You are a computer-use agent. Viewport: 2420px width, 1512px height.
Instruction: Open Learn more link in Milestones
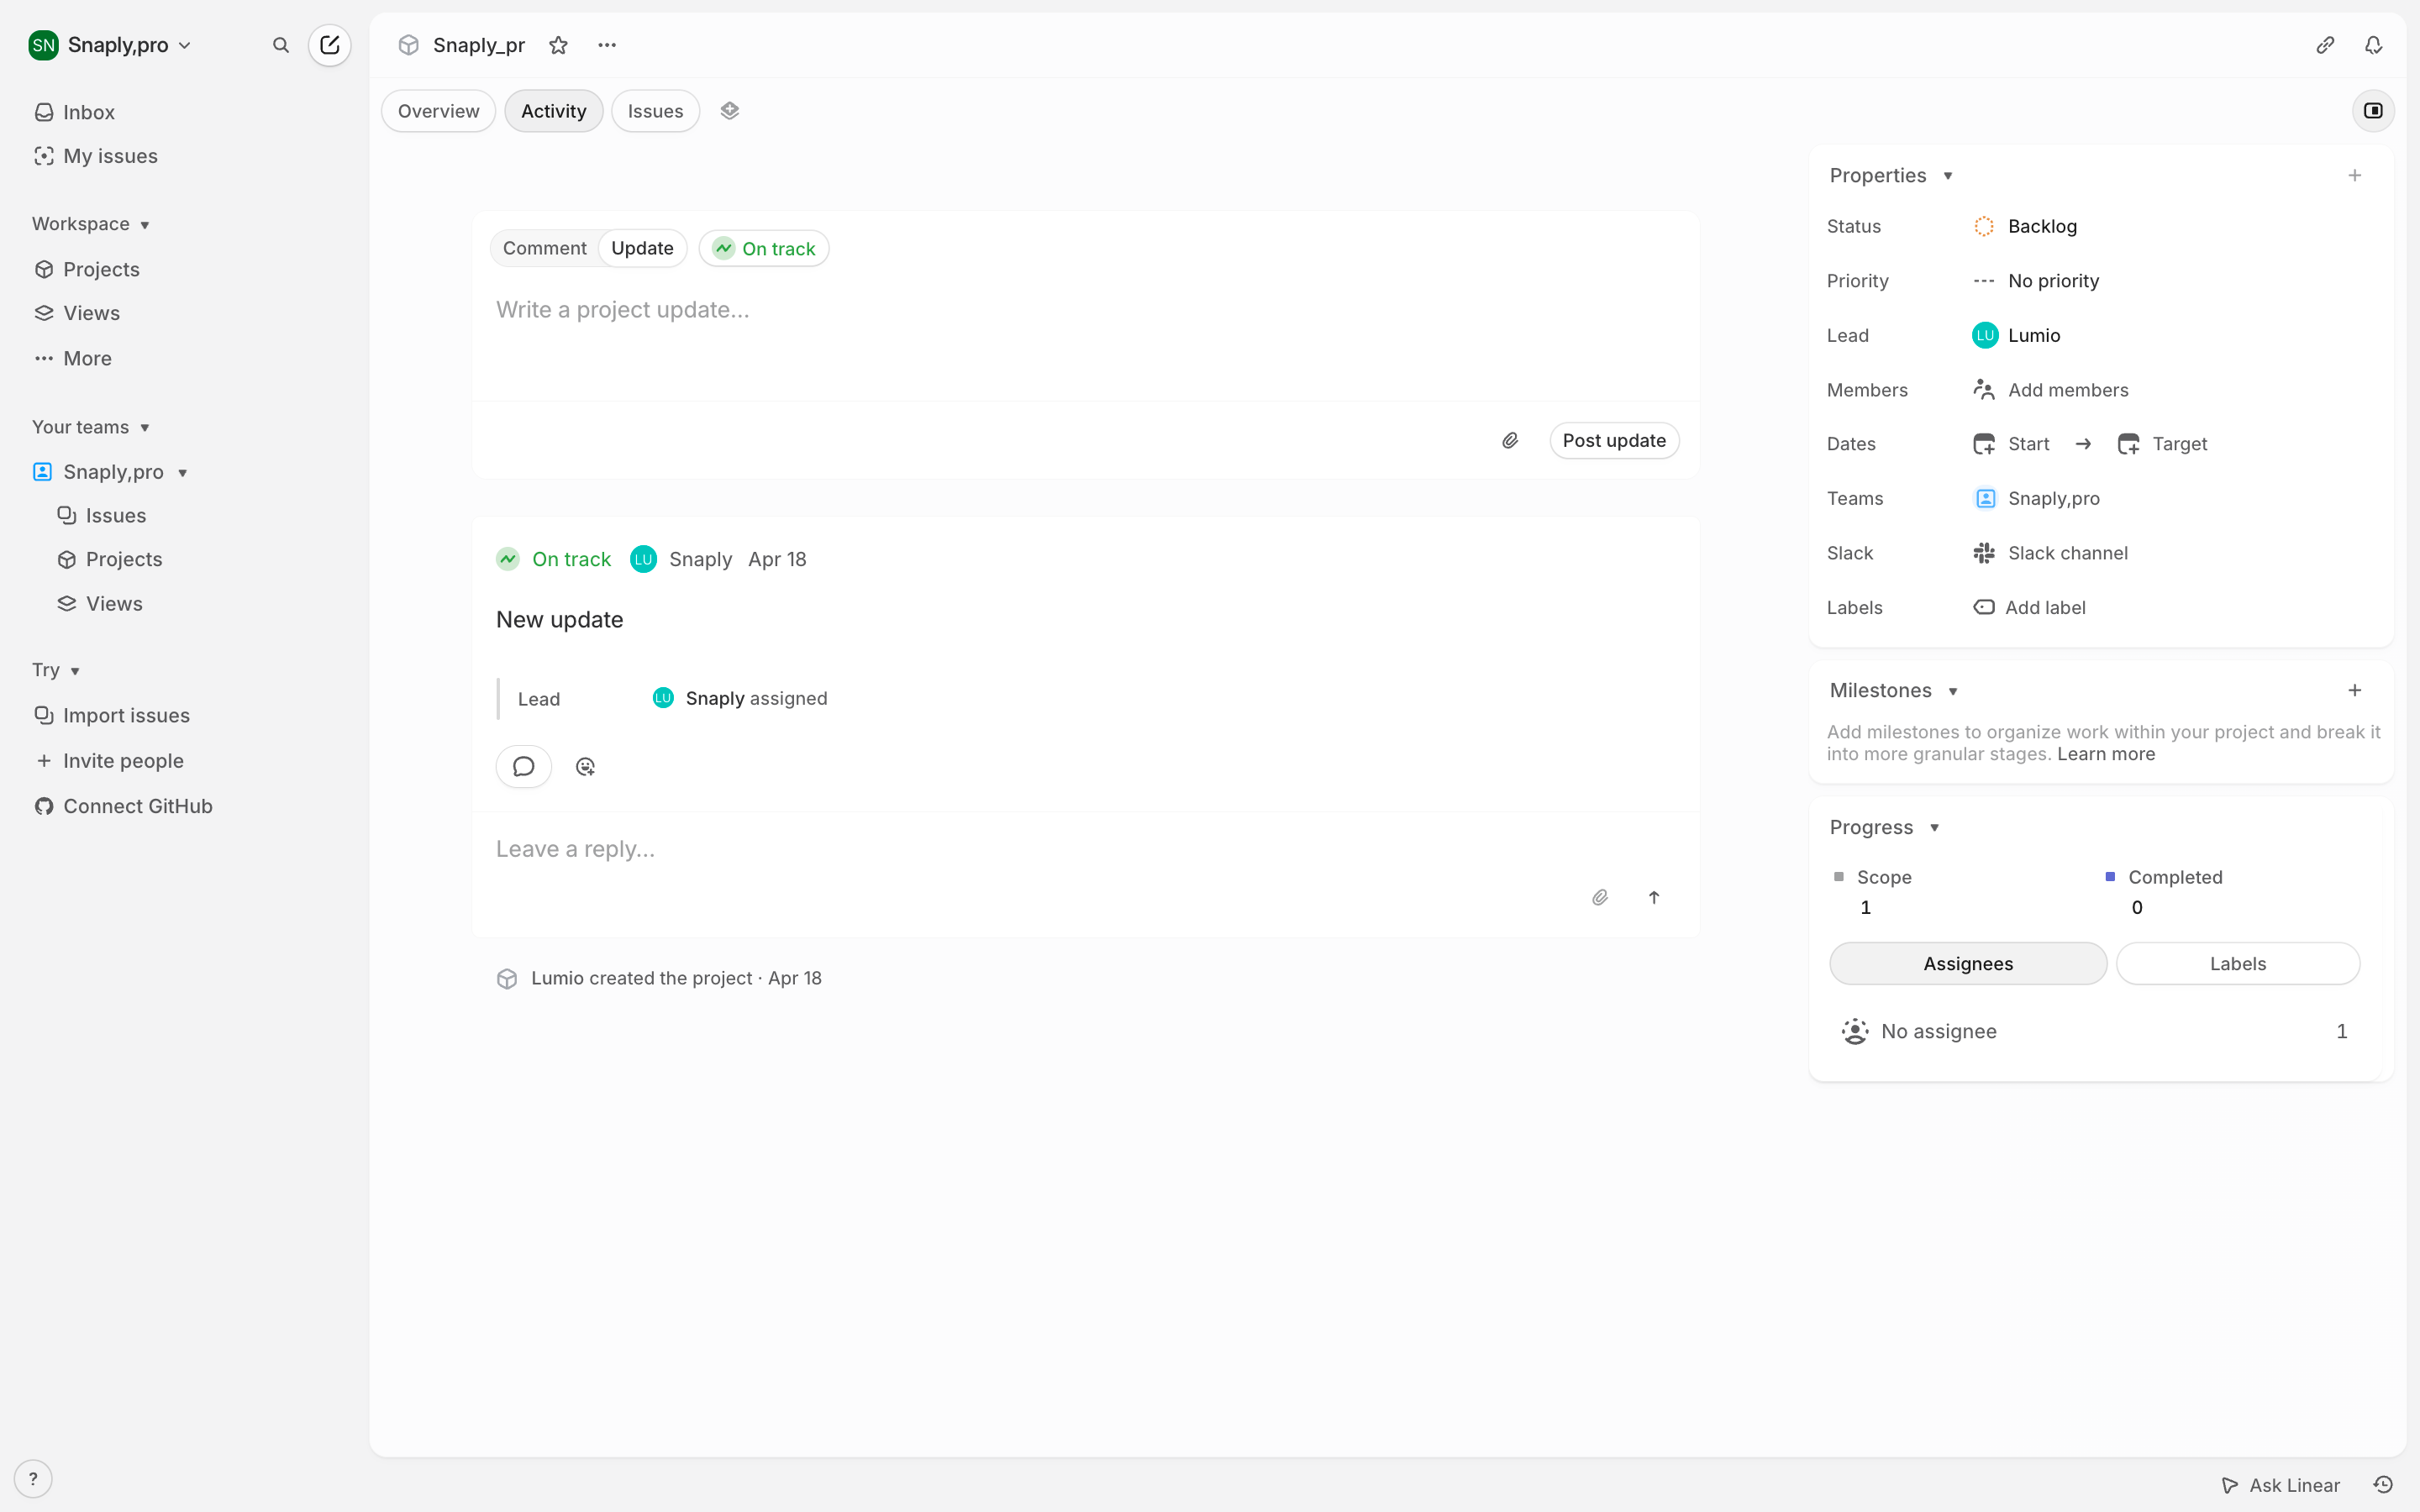click(2106, 755)
